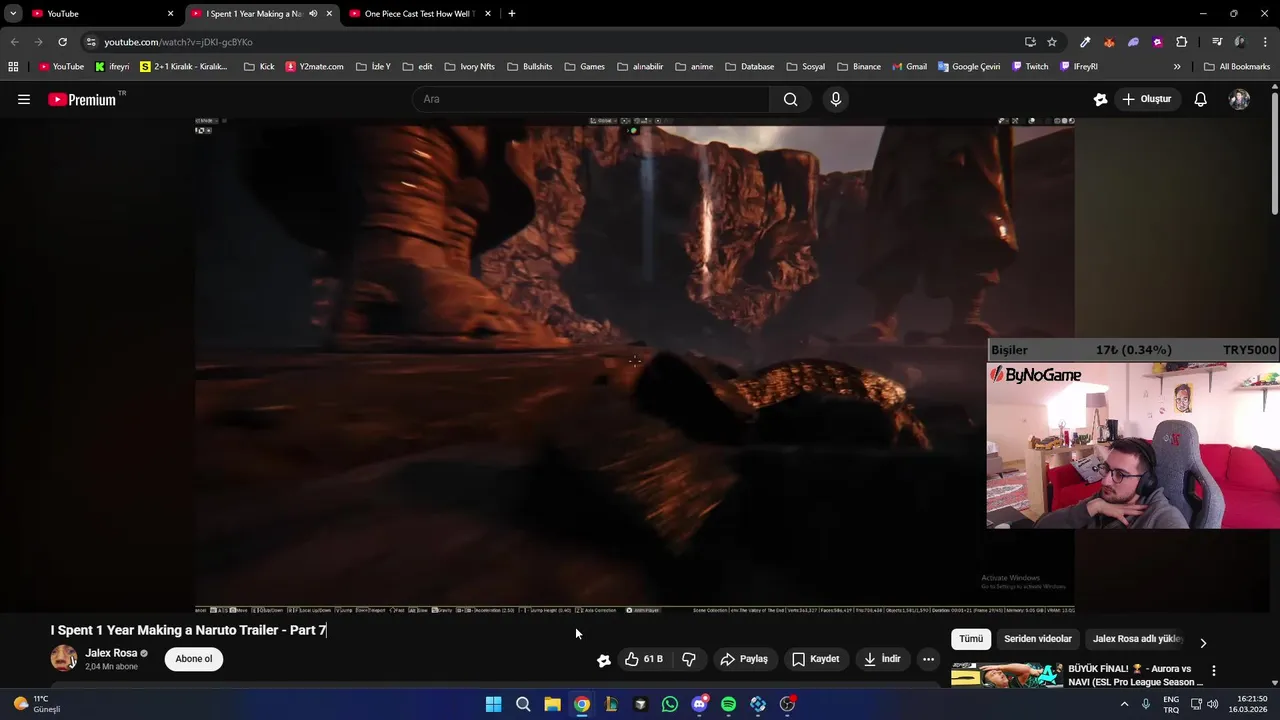Open Chrome extensions puzzle icon
The height and width of the screenshot is (720, 1280).
1182,42
